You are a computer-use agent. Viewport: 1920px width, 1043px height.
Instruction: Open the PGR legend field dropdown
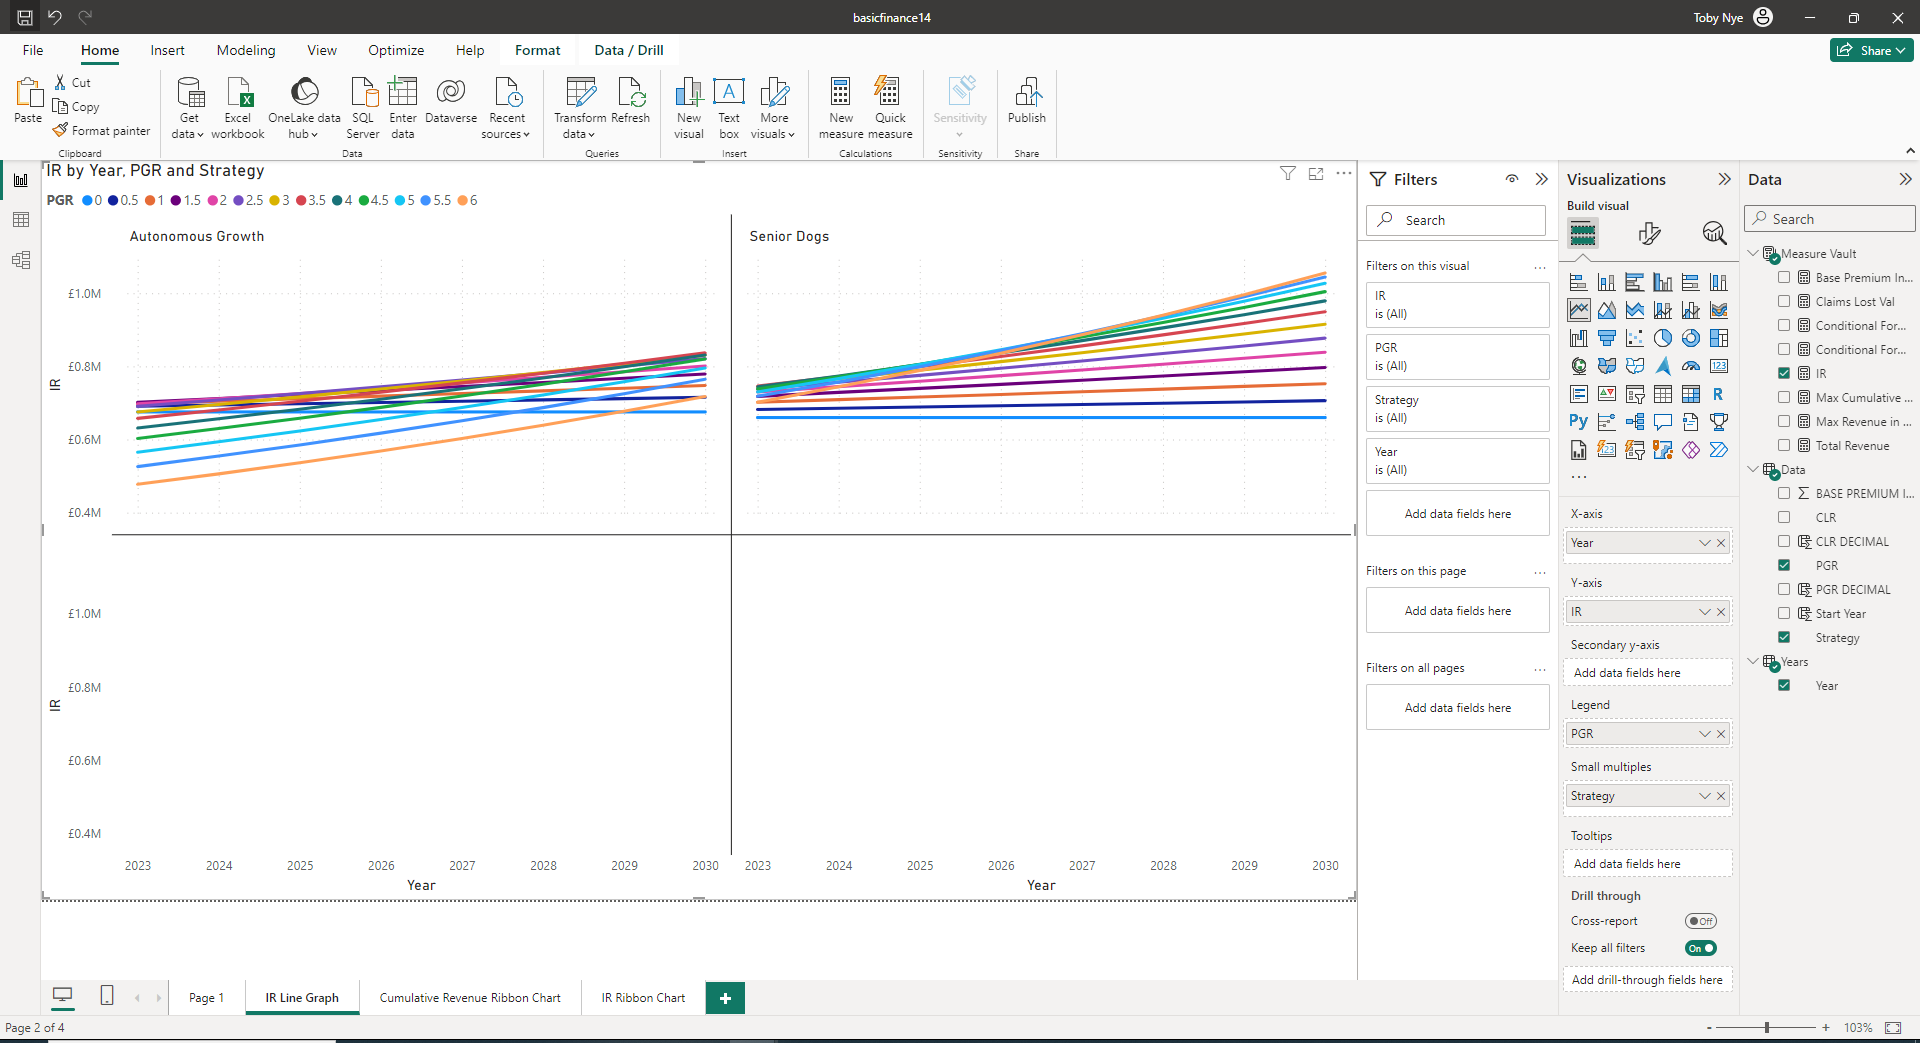1704,734
